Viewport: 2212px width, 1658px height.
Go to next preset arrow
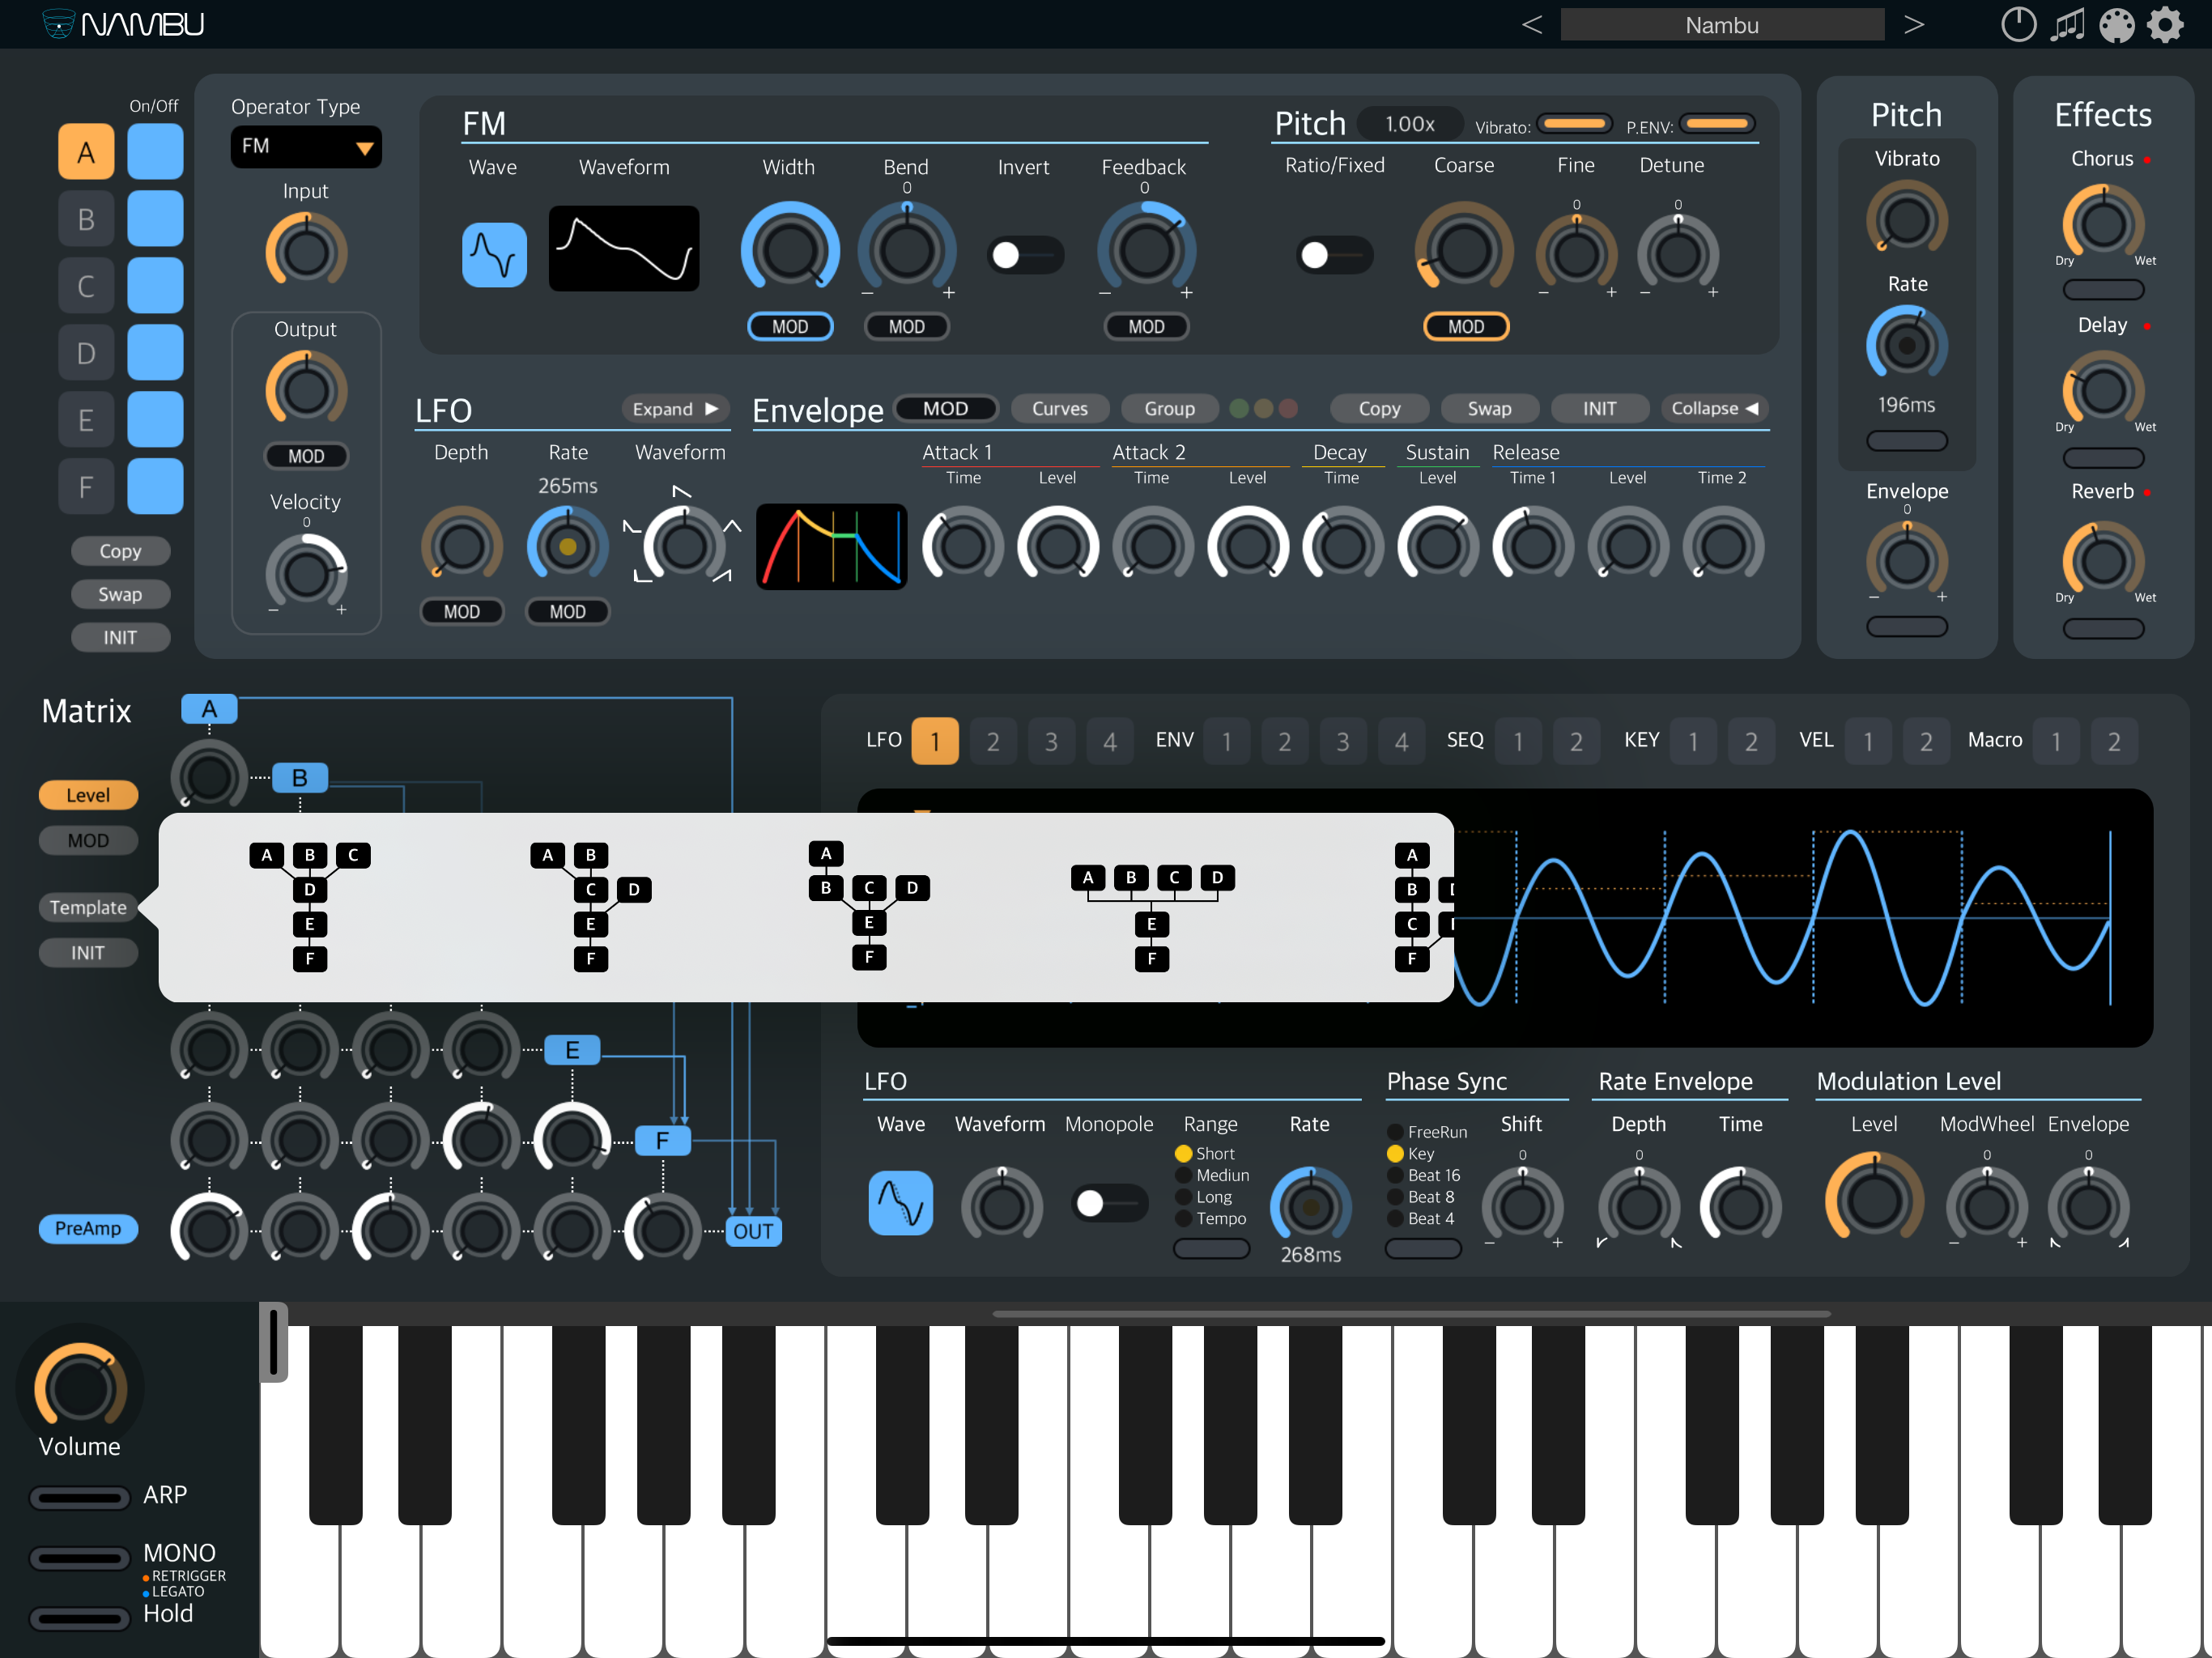1913,25
